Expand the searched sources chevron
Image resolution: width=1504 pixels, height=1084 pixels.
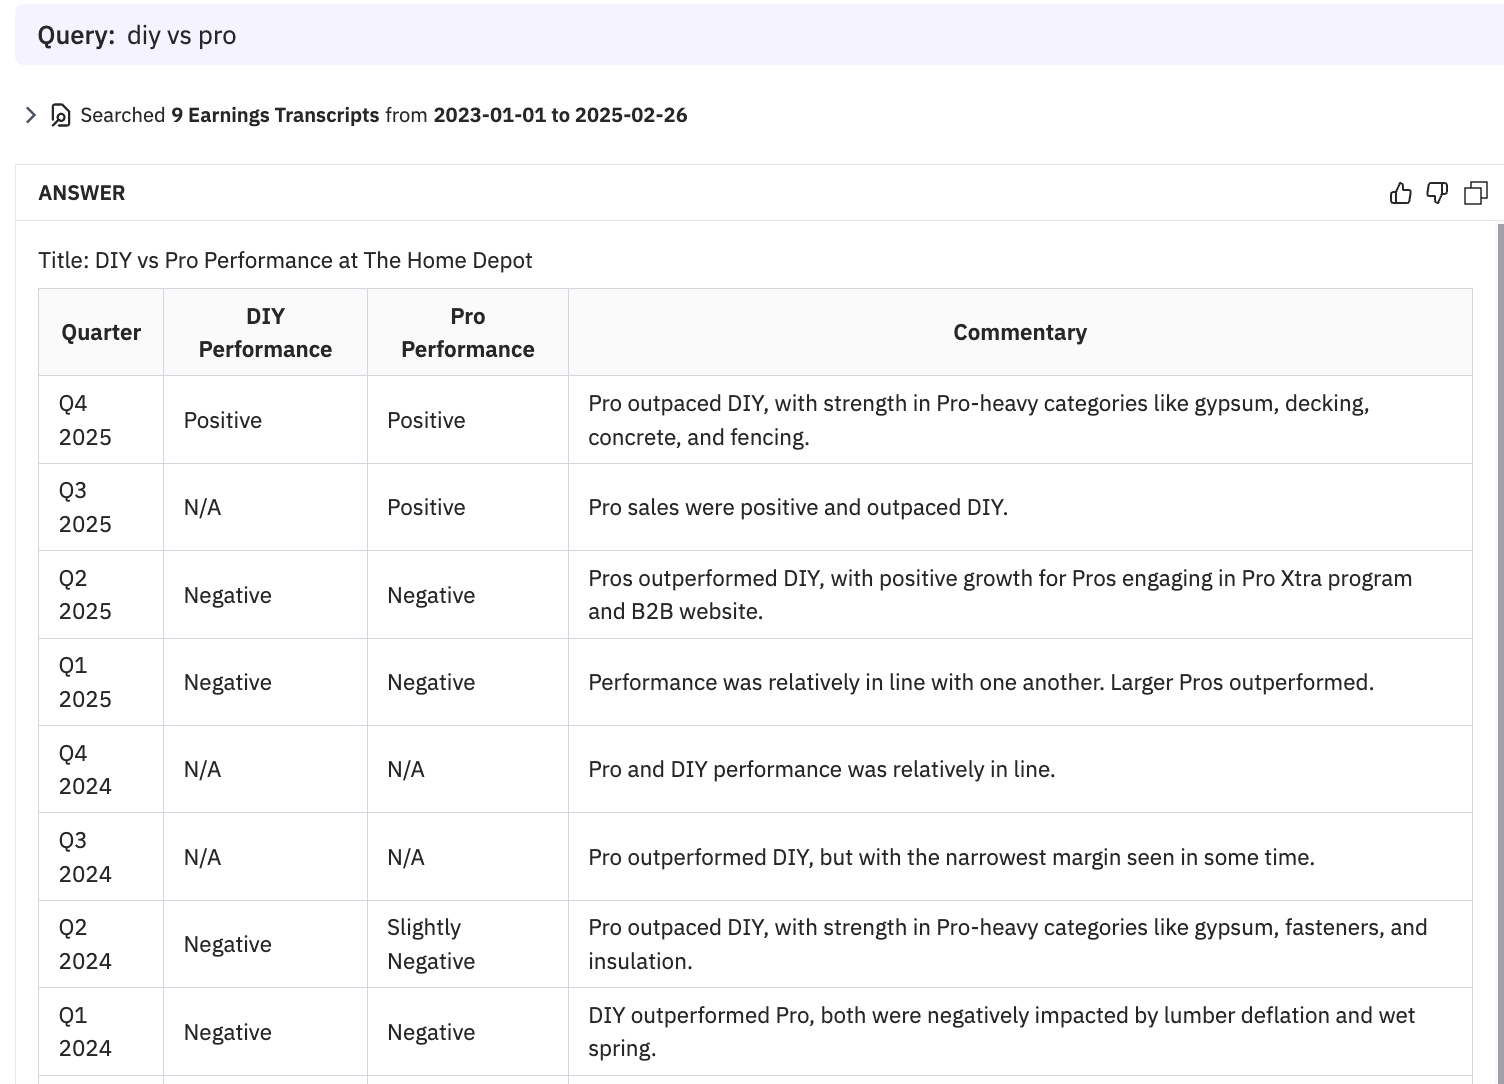(31, 115)
